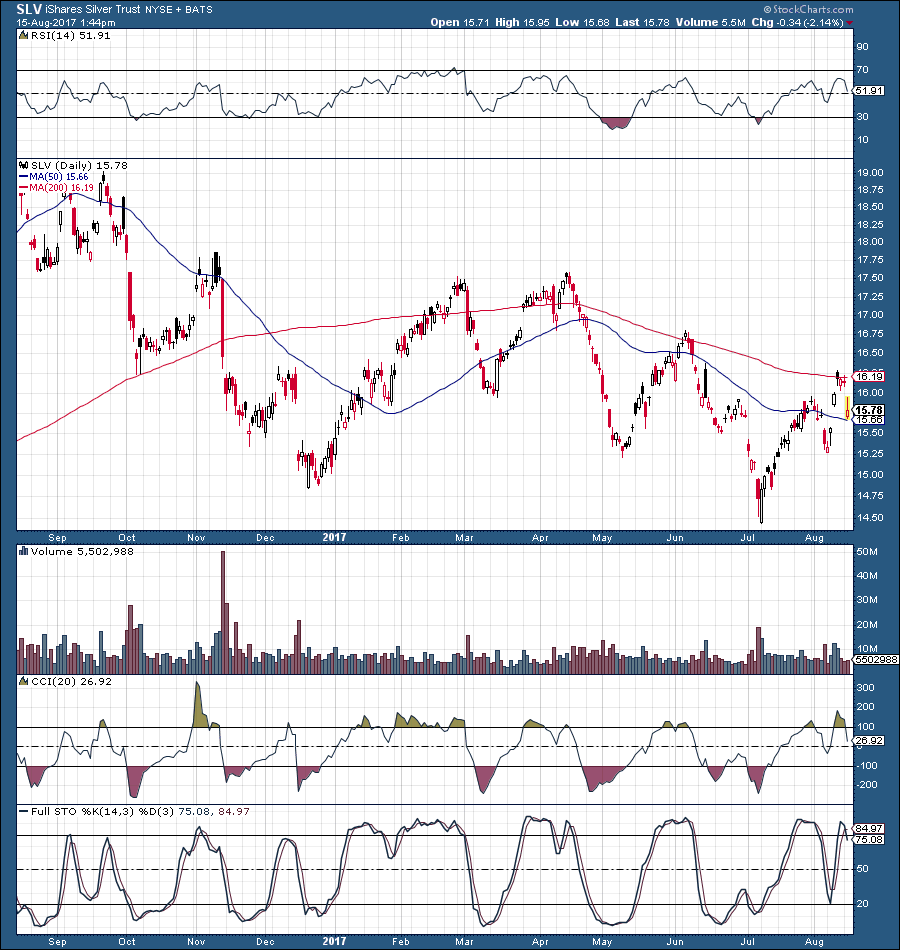Click the 14.50 price axis label

click(870, 518)
